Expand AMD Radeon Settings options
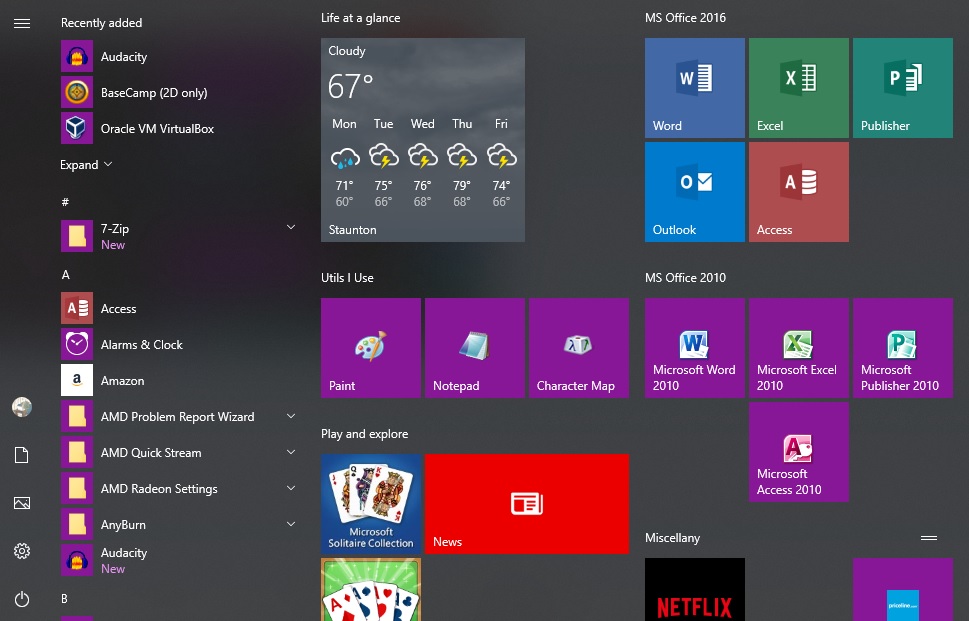969x621 pixels. (290, 488)
